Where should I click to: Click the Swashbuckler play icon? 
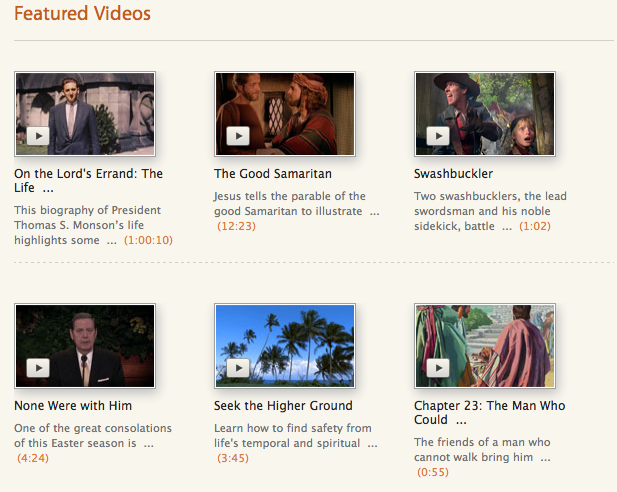click(x=438, y=136)
